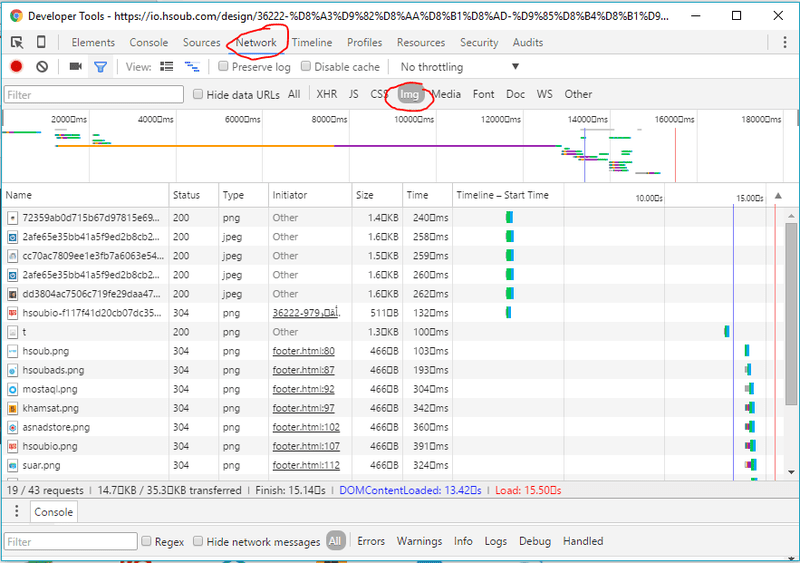The width and height of the screenshot is (800, 563).
Task: Click file icon of hsoubads.png row
Action: click(x=13, y=370)
